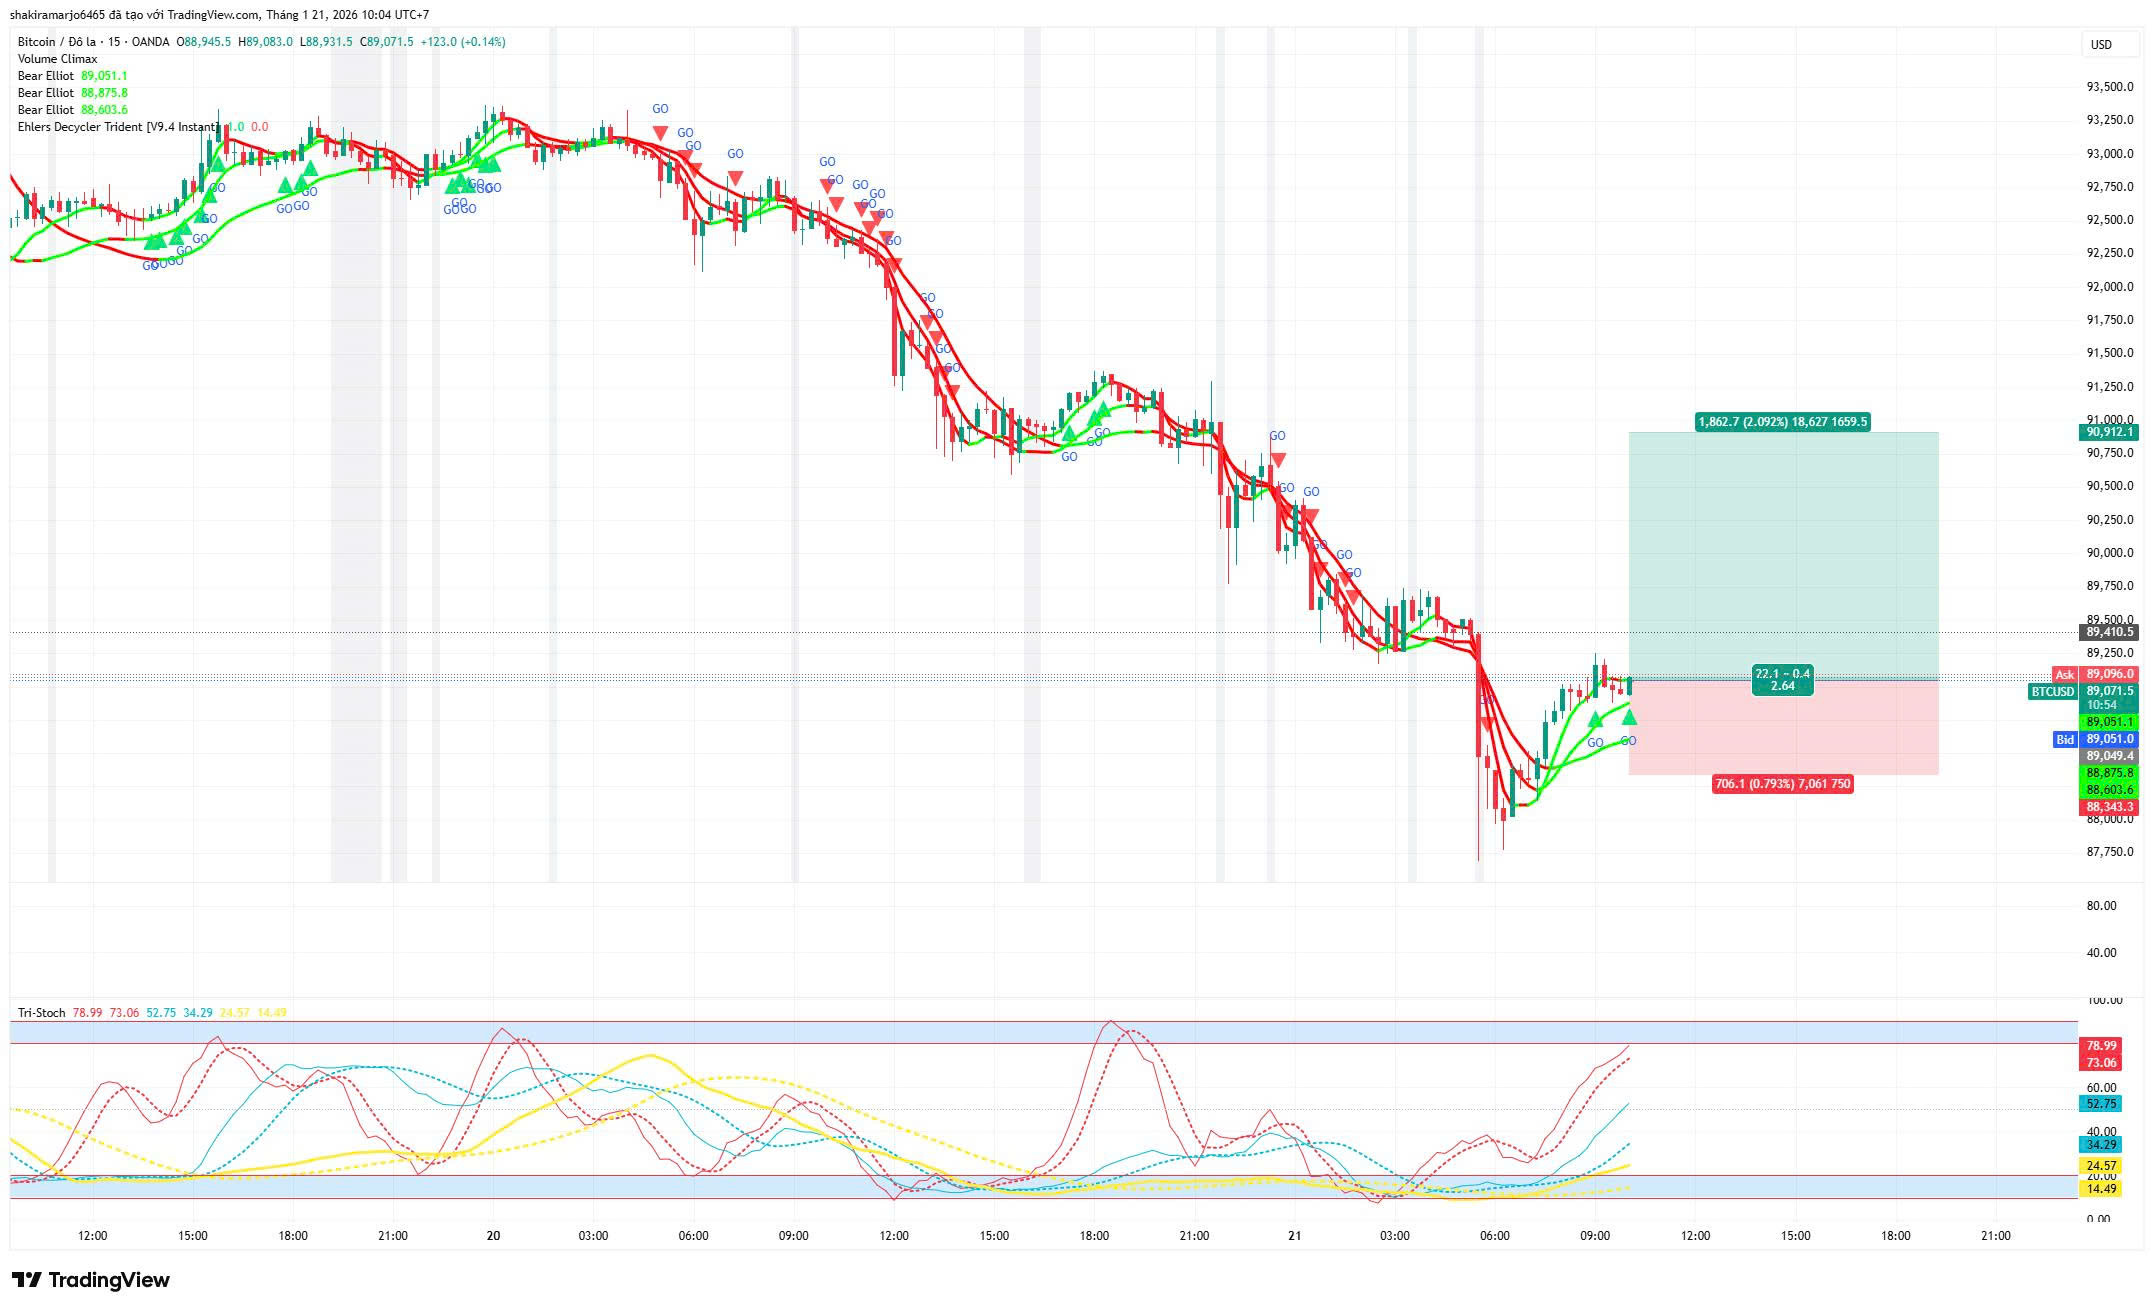Click the green 90,912.1 take-profit price tag

click(x=2108, y=432)
